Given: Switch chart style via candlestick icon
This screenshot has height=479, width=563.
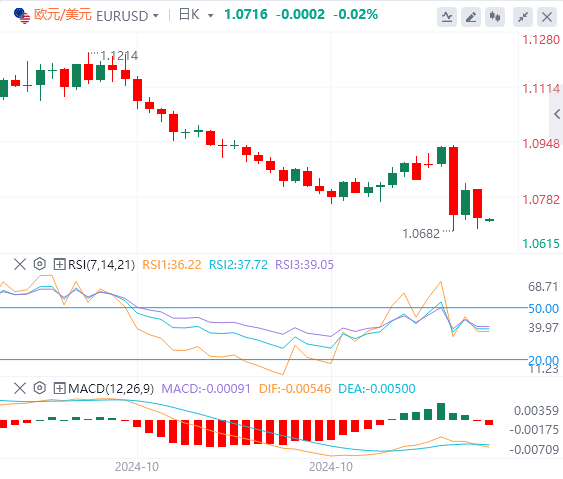Looking at the screenshot, I should (495, 17).
